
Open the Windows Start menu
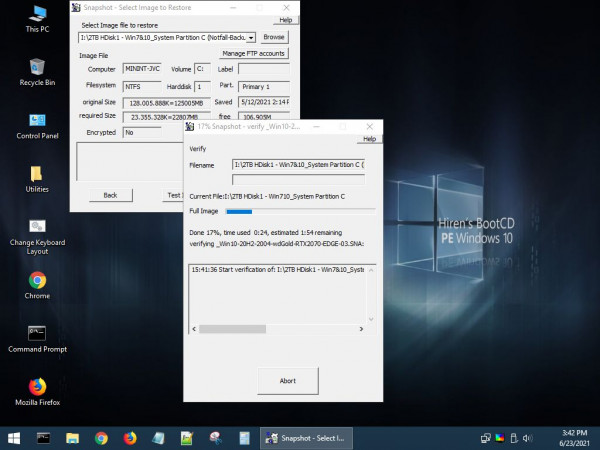click(14, 438)
